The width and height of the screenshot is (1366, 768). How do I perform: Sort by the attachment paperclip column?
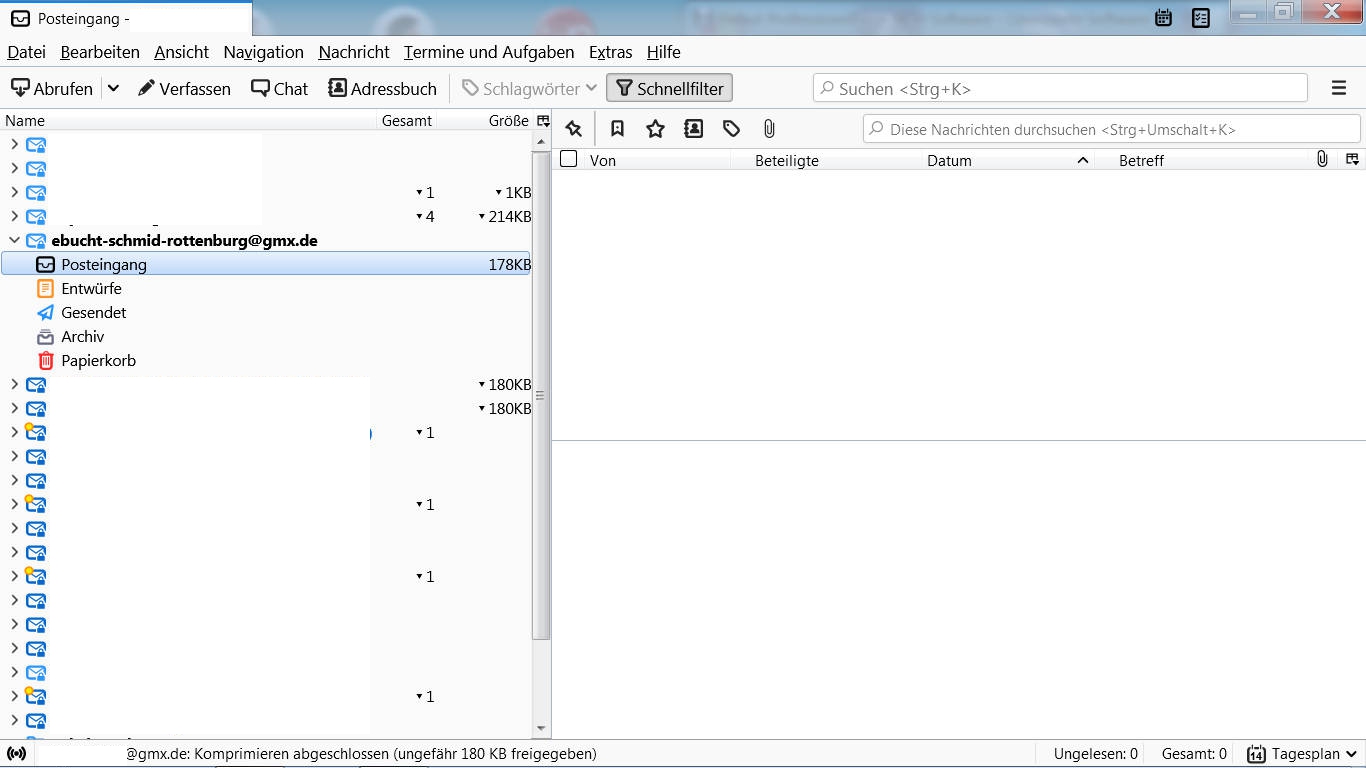coord(1322,159)
